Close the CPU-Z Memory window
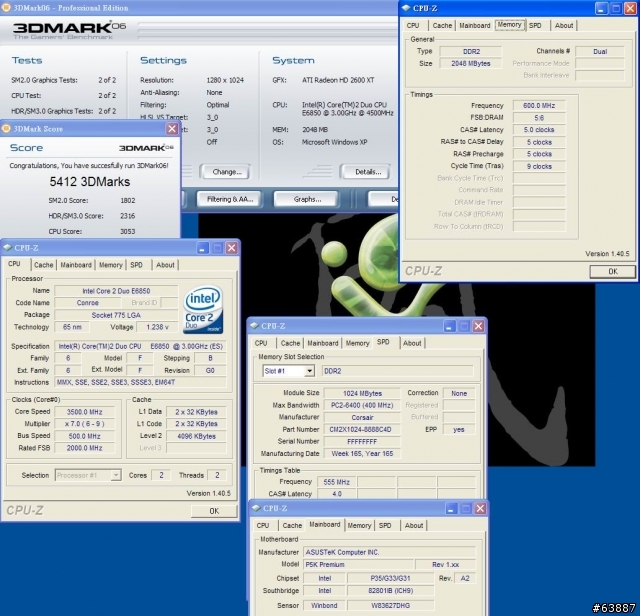This screenshot has width=640, height=616. pyautogui.click(x=630, y=8)
